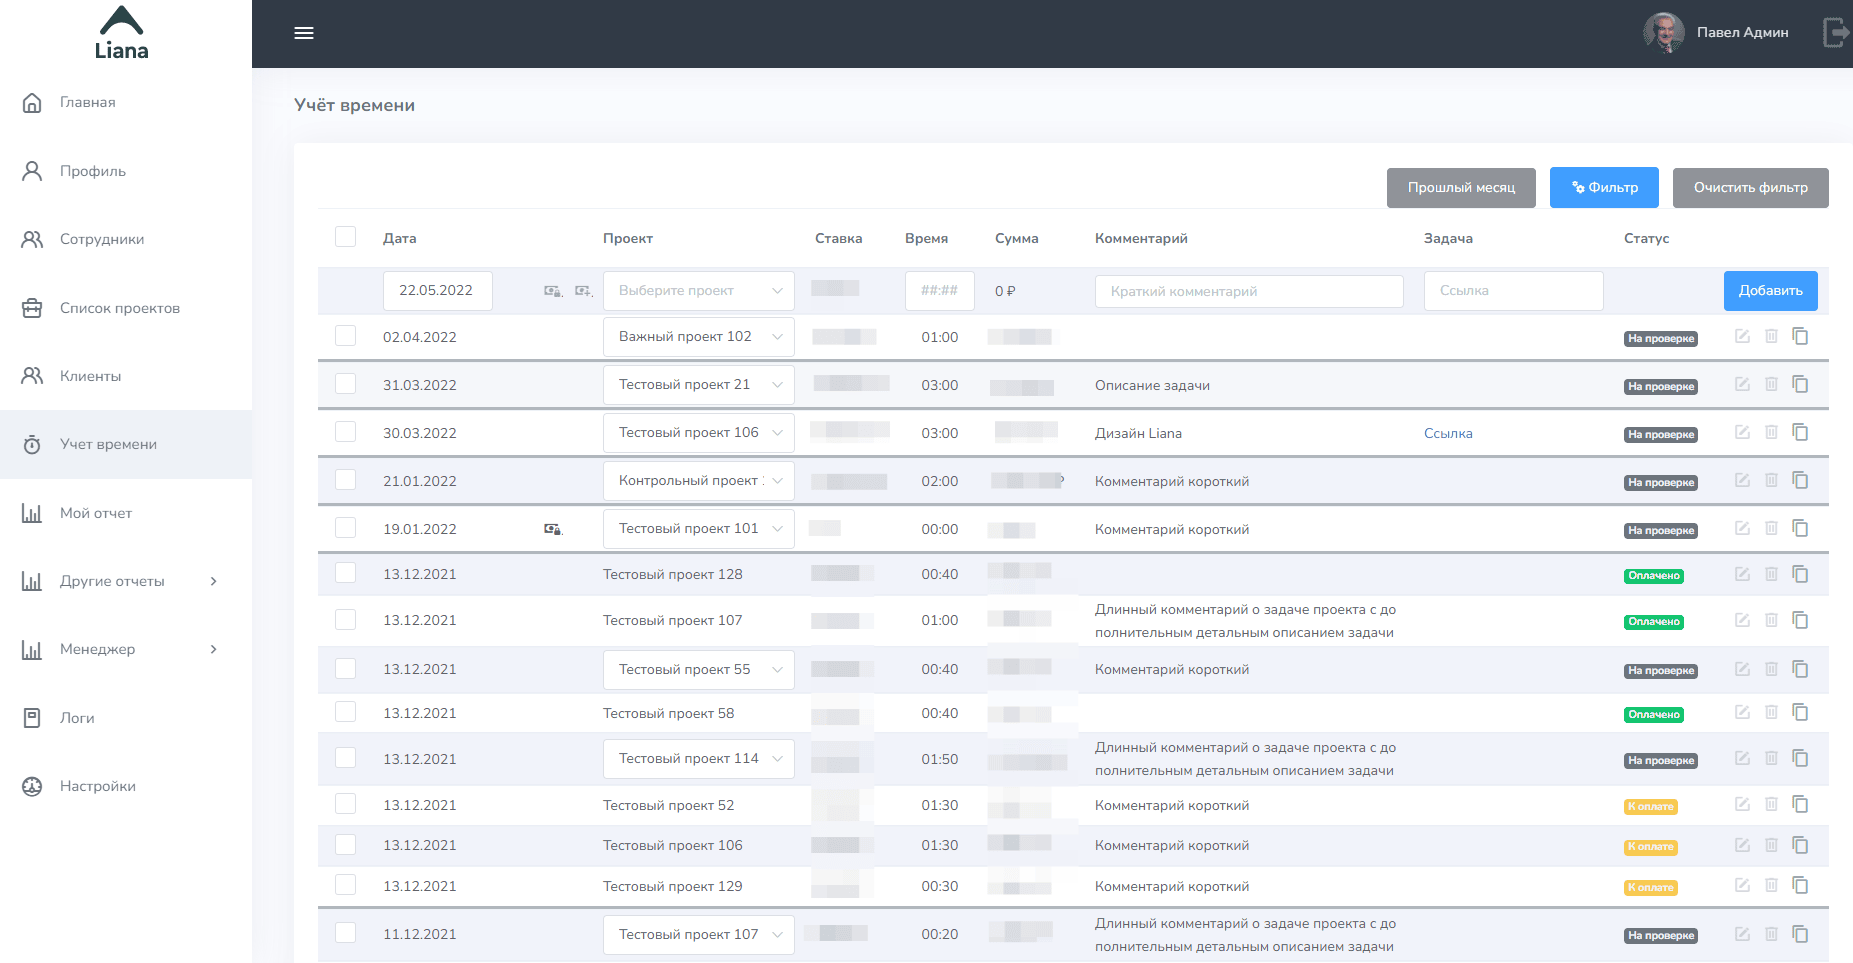Toggle the select-all checkbox in table header
This screenshot has height=963, width=1853.
345,237
